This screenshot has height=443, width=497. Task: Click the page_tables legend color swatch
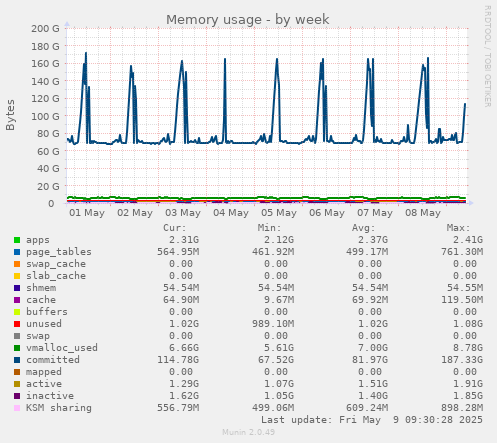(17, 252)
